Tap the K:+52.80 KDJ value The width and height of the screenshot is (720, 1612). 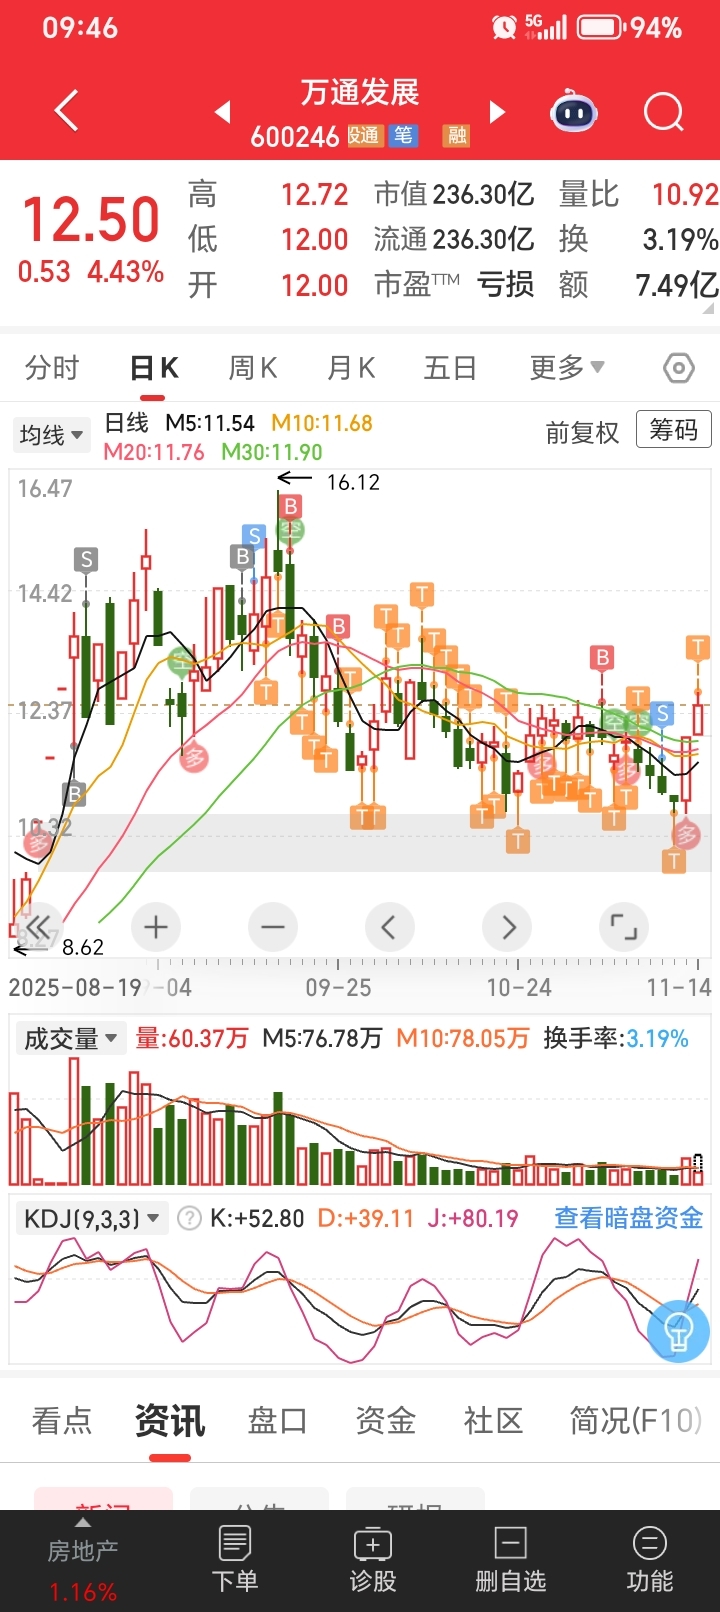257,1218
